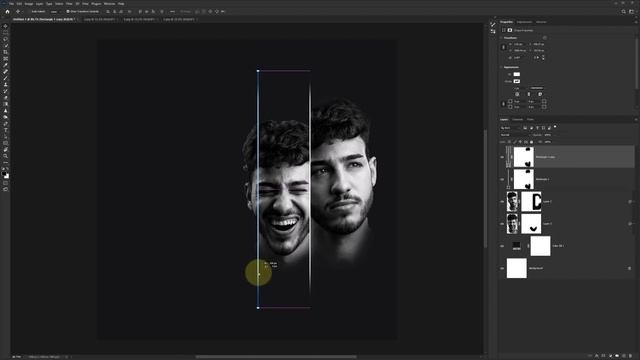Select the Lasso tool
Screen dimensions: 640x360
pos(6,39)
